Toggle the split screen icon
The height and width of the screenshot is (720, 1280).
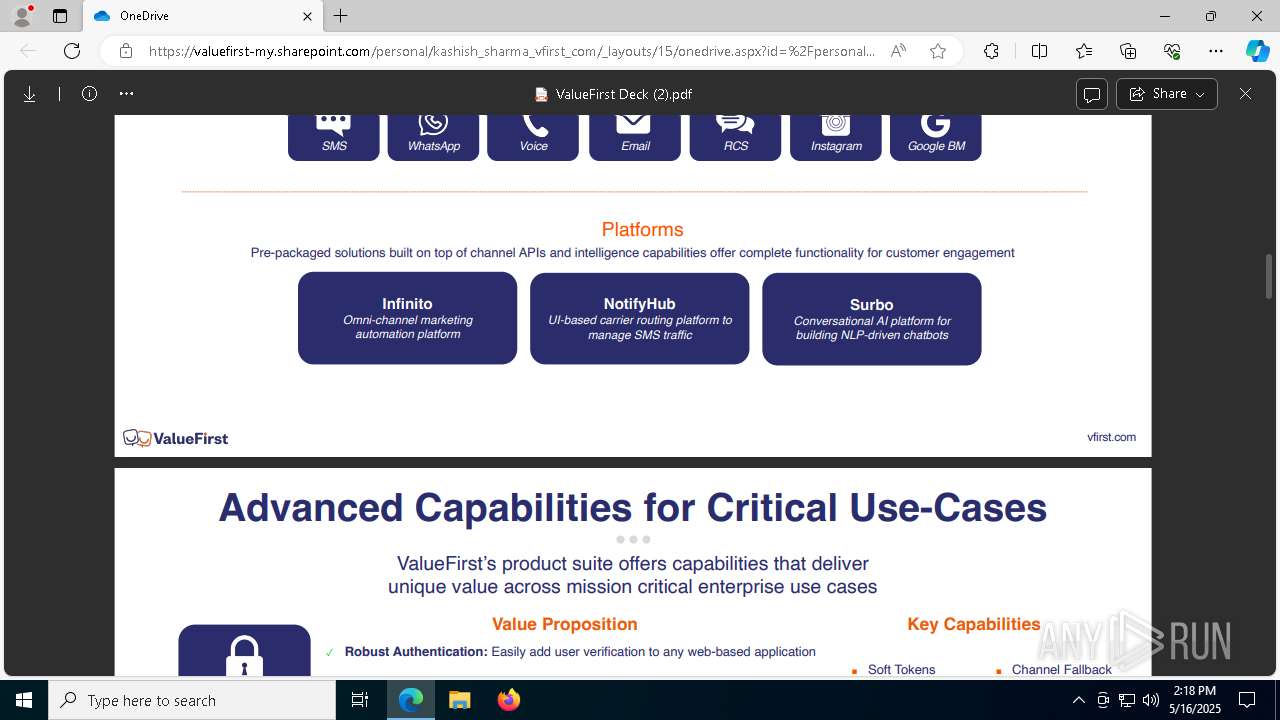(x=1039, y=51)
